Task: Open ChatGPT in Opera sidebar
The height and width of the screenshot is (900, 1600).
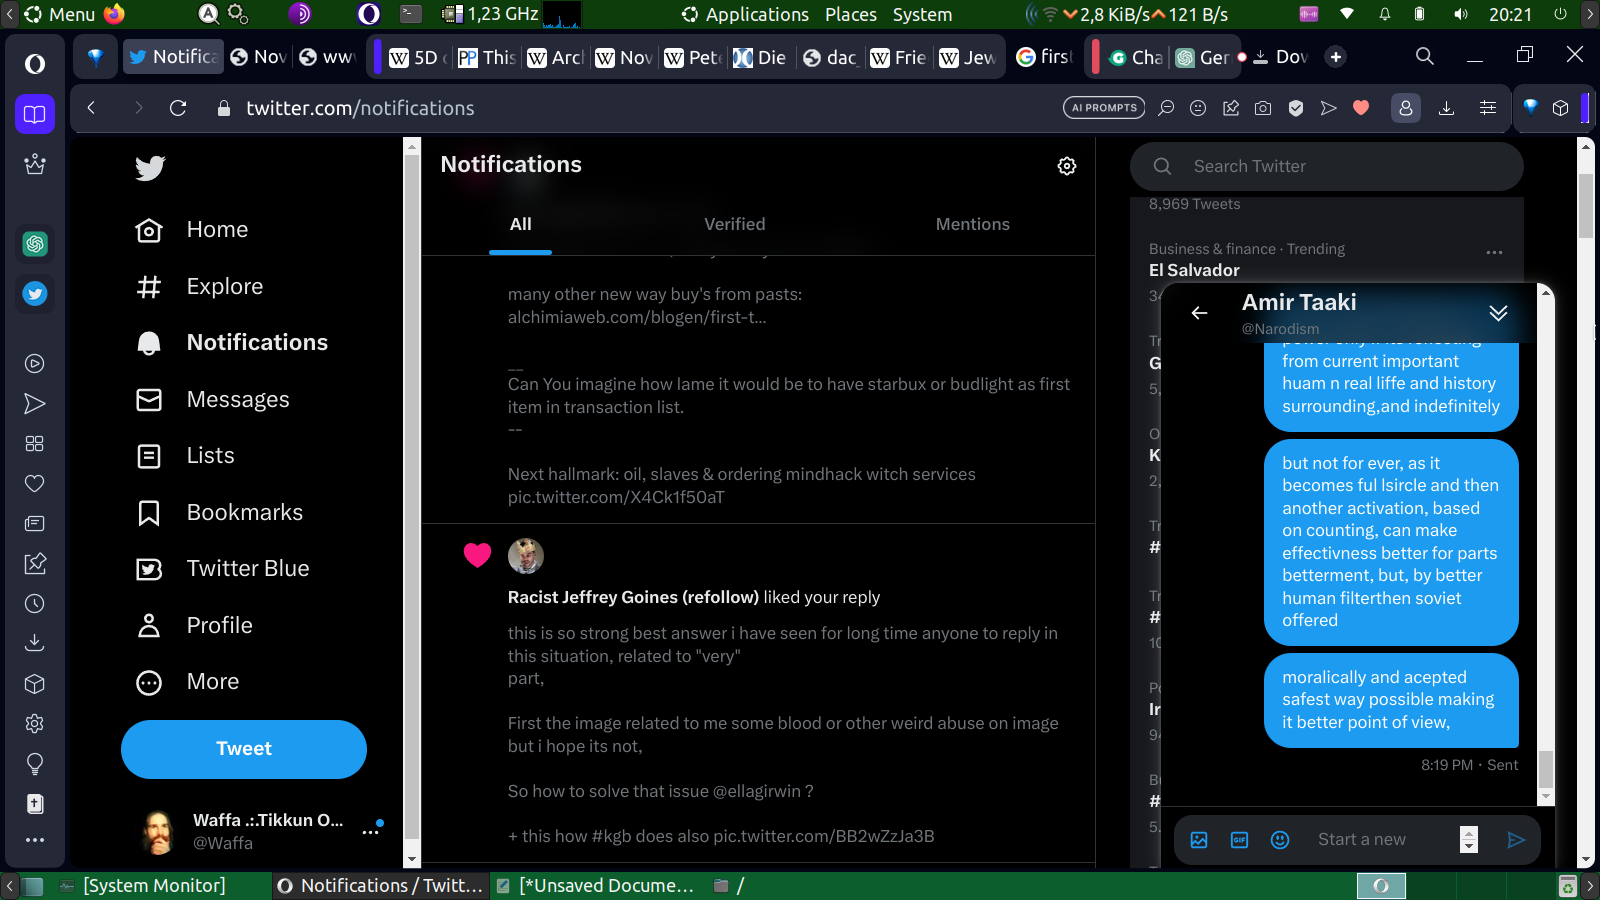Action: (35, 244)
